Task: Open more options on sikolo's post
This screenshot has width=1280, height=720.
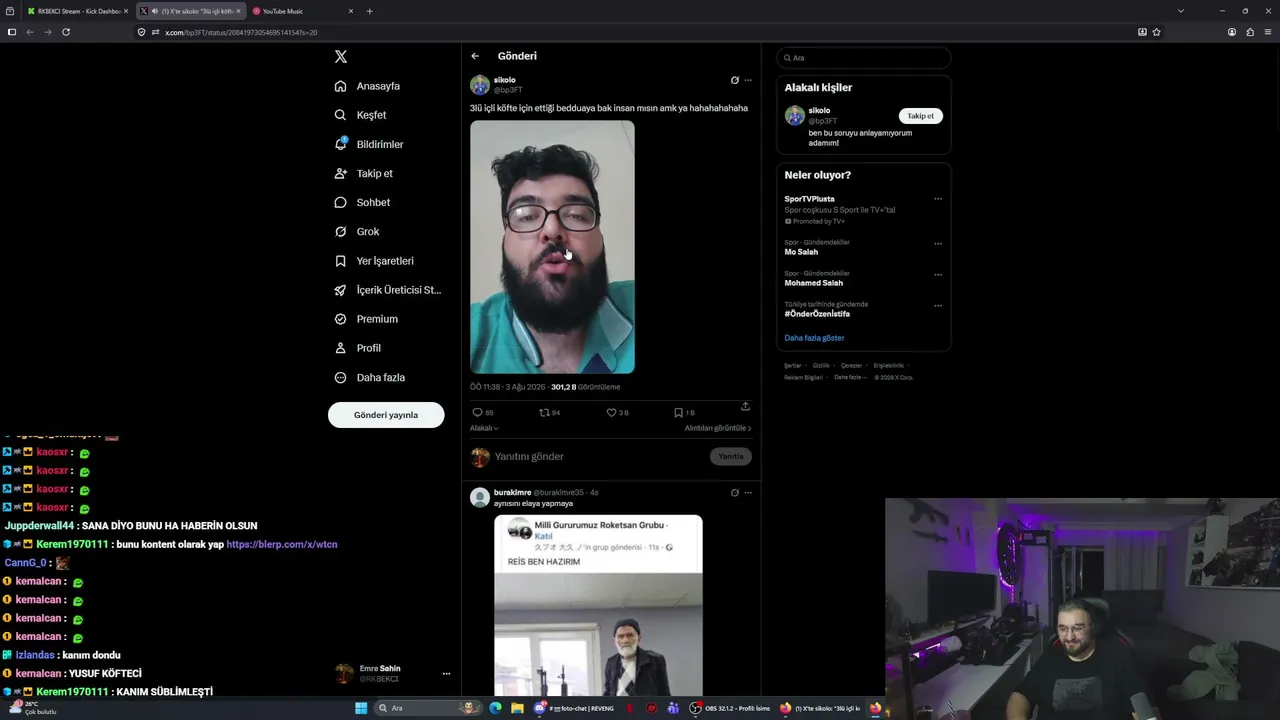Action: point(748,80)
